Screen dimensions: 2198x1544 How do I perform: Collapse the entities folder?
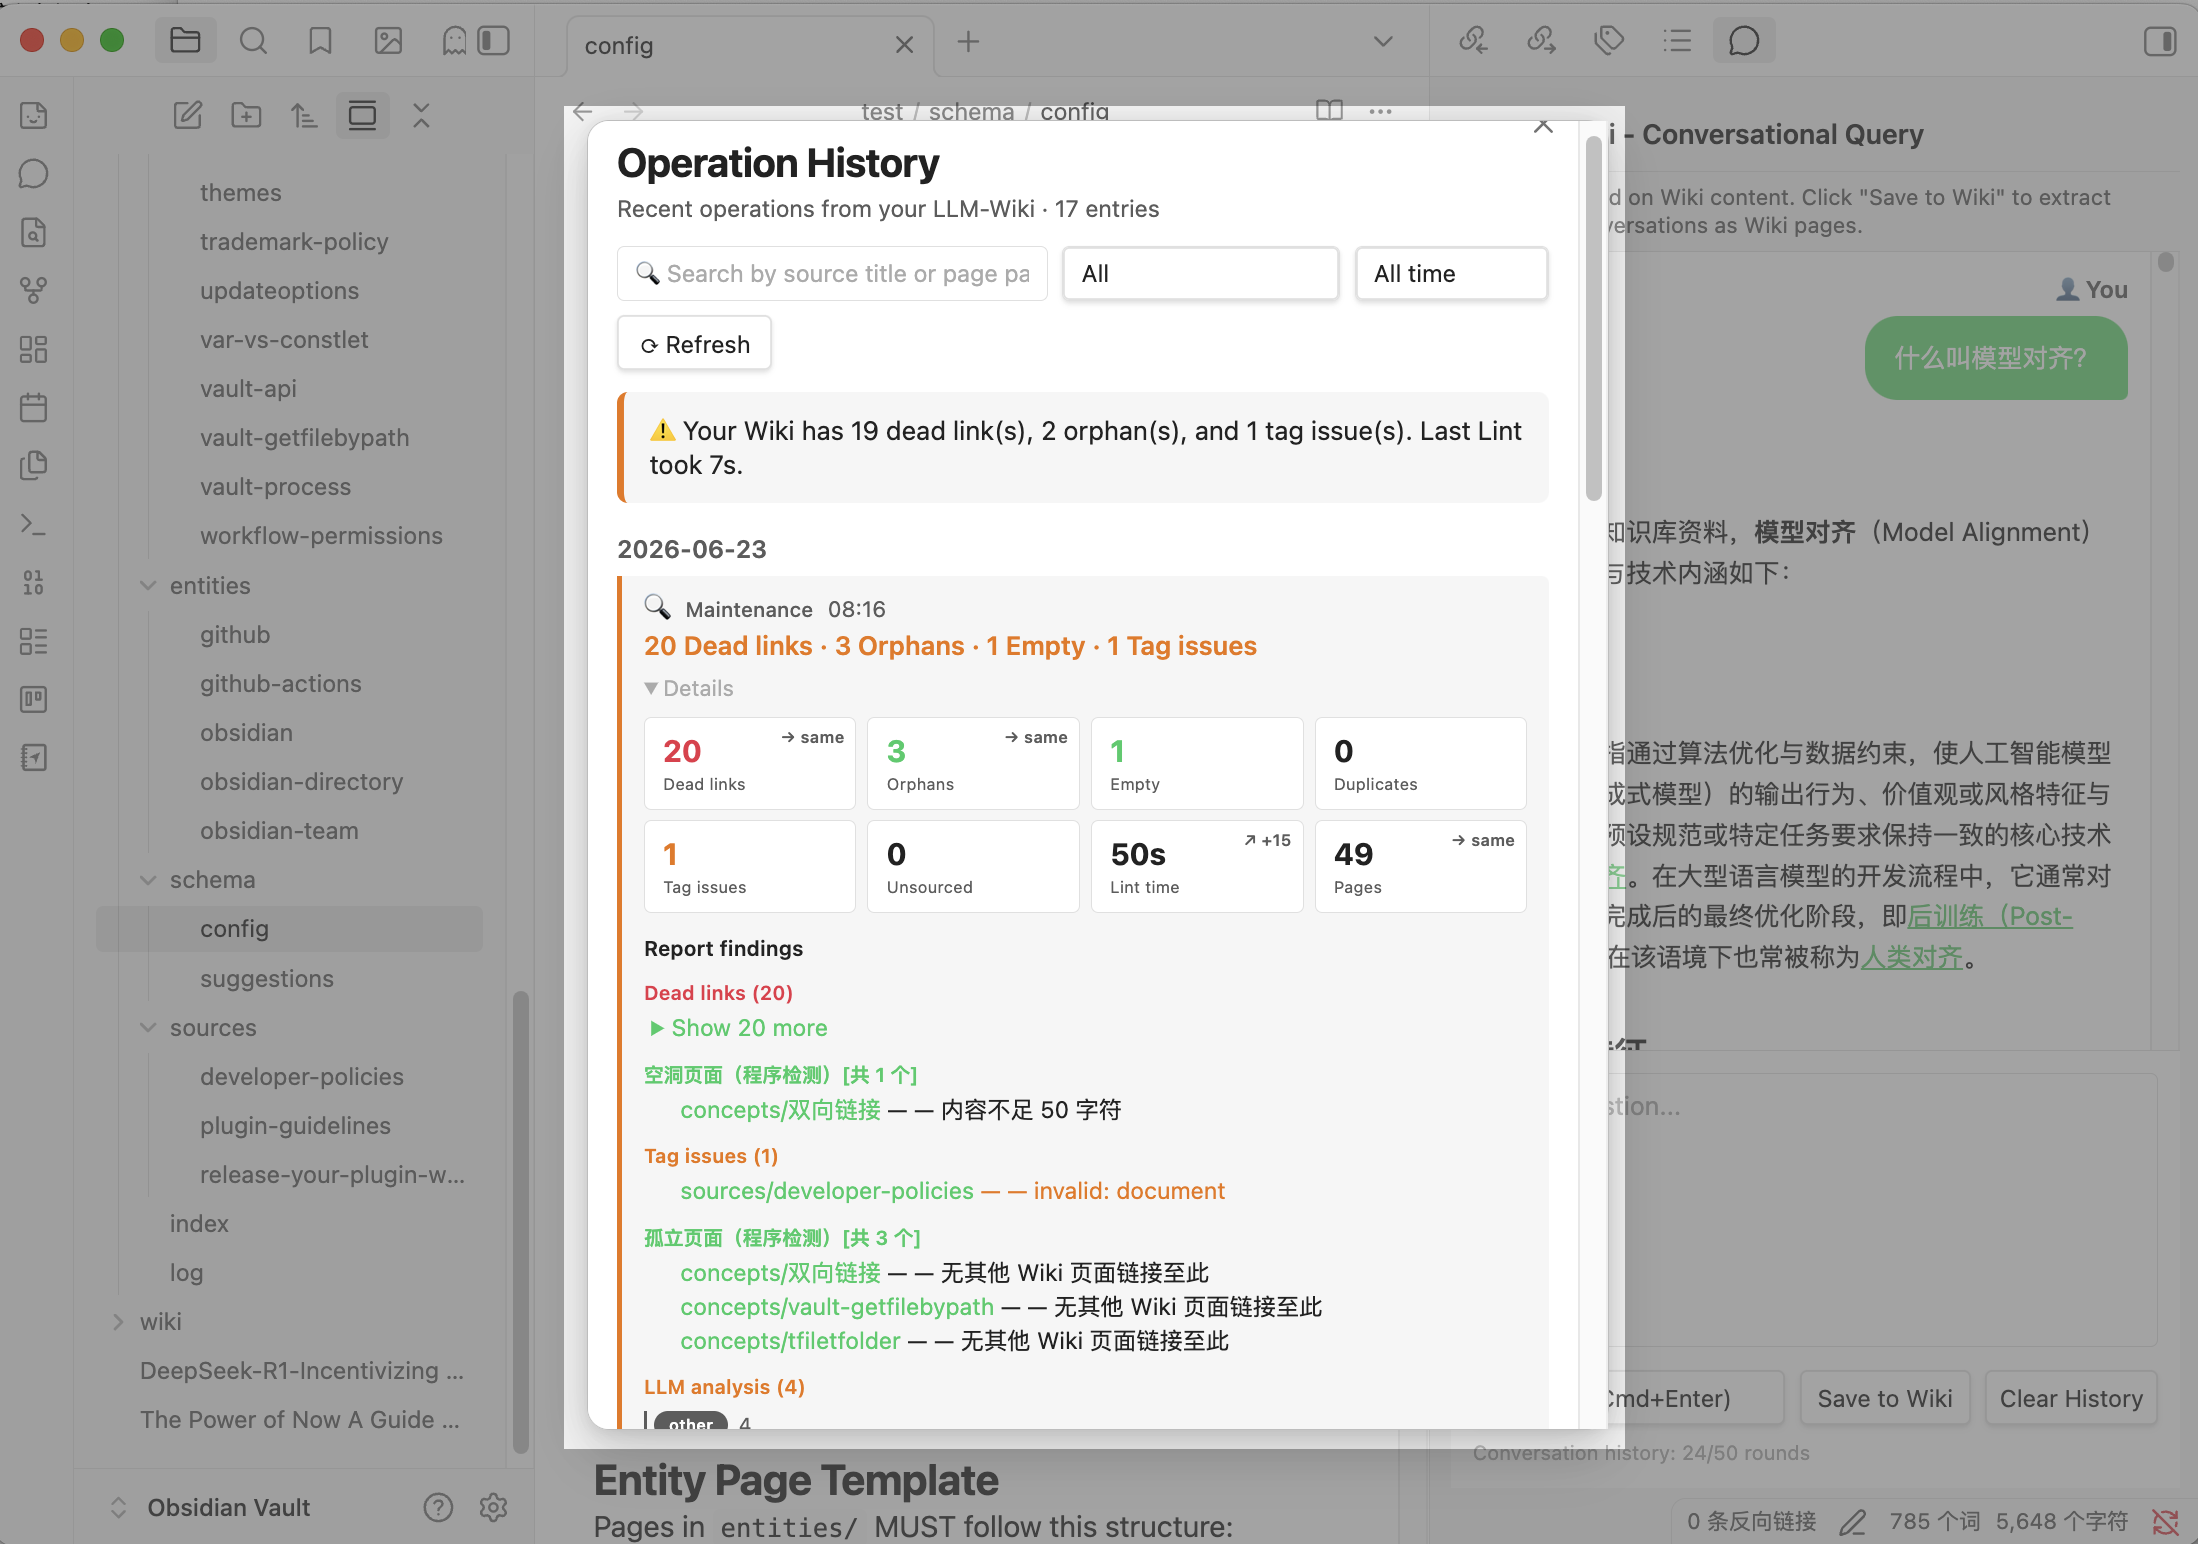click(x=148, y=586)
